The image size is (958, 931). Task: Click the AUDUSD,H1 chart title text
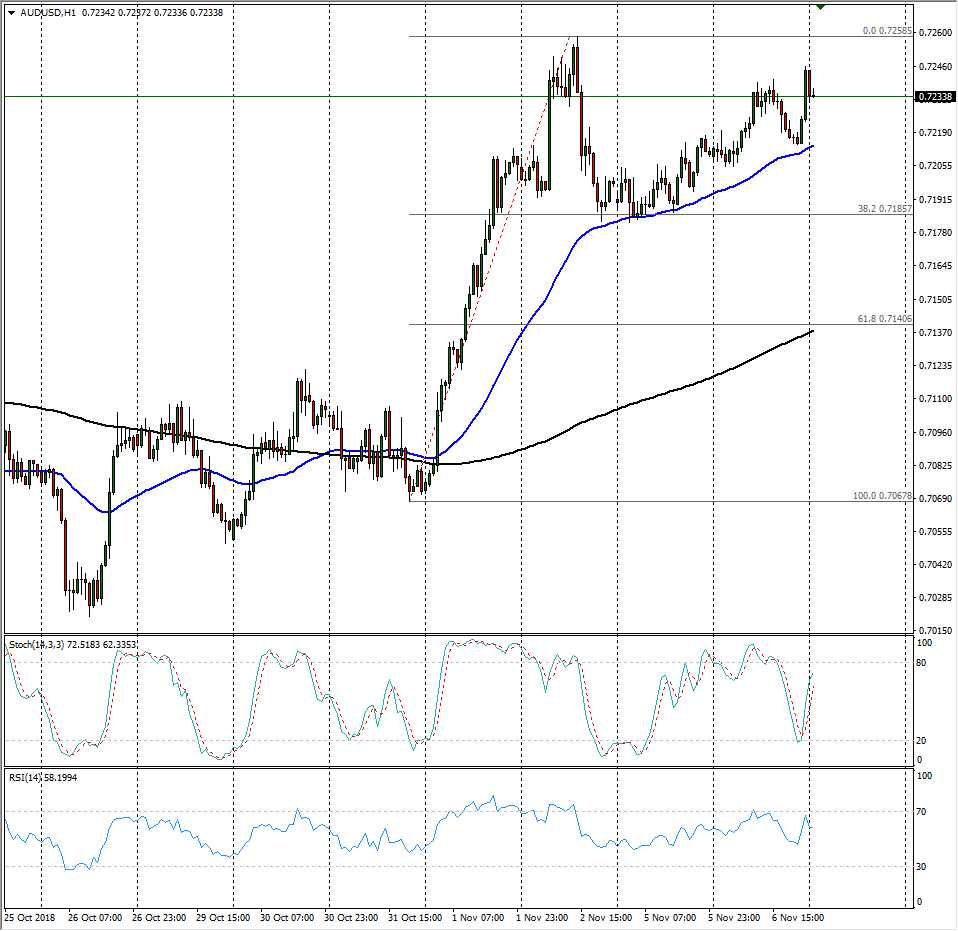click(47, 12)
